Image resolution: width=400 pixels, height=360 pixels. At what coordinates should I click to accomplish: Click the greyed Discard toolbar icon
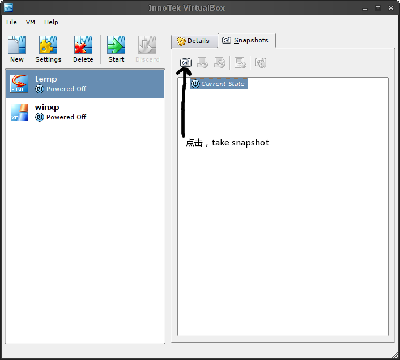[x=147, y=49]
